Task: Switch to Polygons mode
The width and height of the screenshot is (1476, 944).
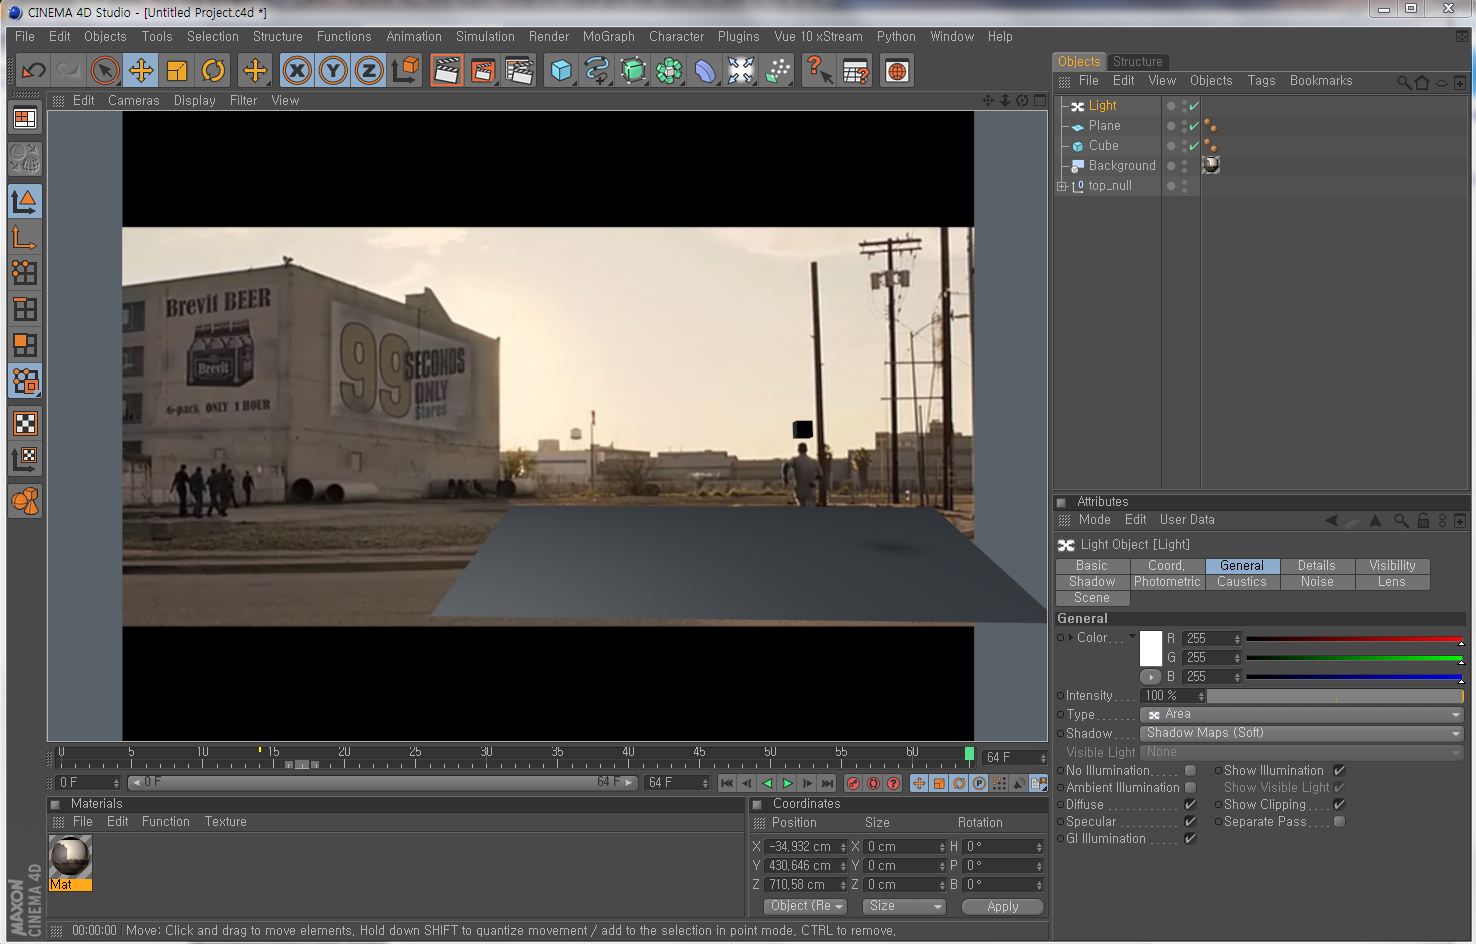Action: click(x=25, y=345)
